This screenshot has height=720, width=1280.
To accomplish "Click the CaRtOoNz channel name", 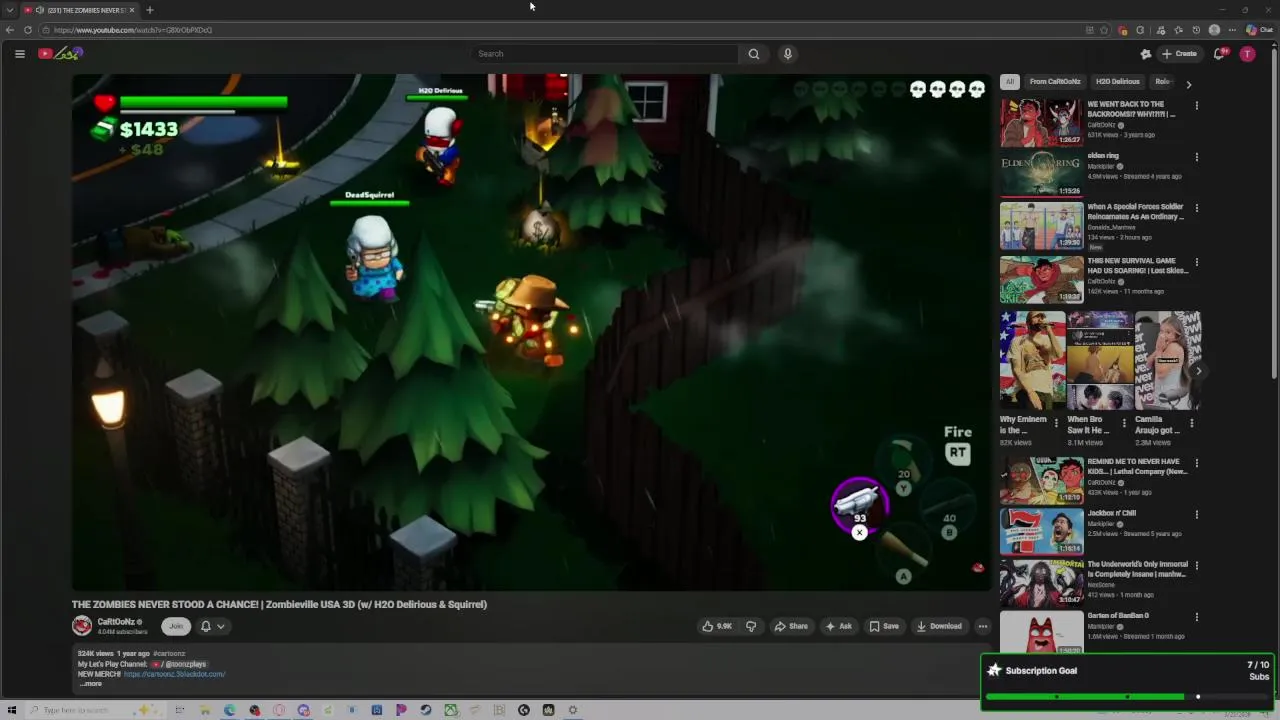I will point(116,622).
